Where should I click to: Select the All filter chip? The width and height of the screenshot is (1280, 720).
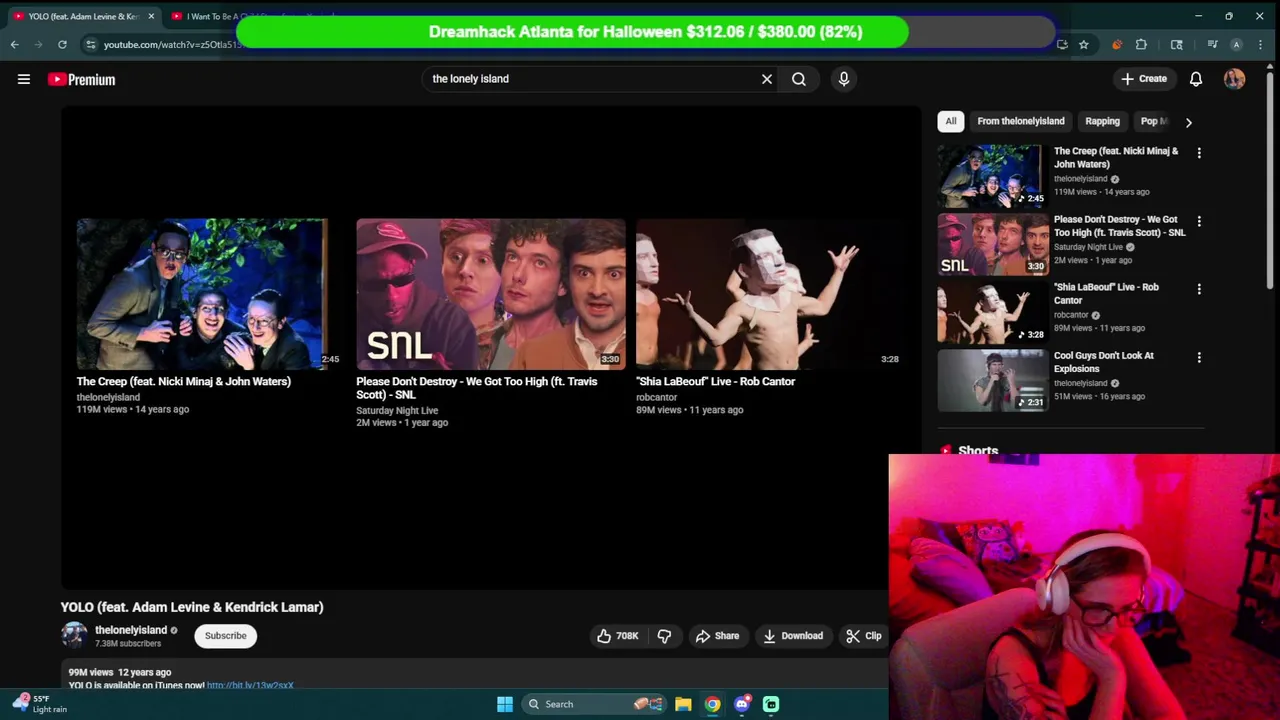951,121
